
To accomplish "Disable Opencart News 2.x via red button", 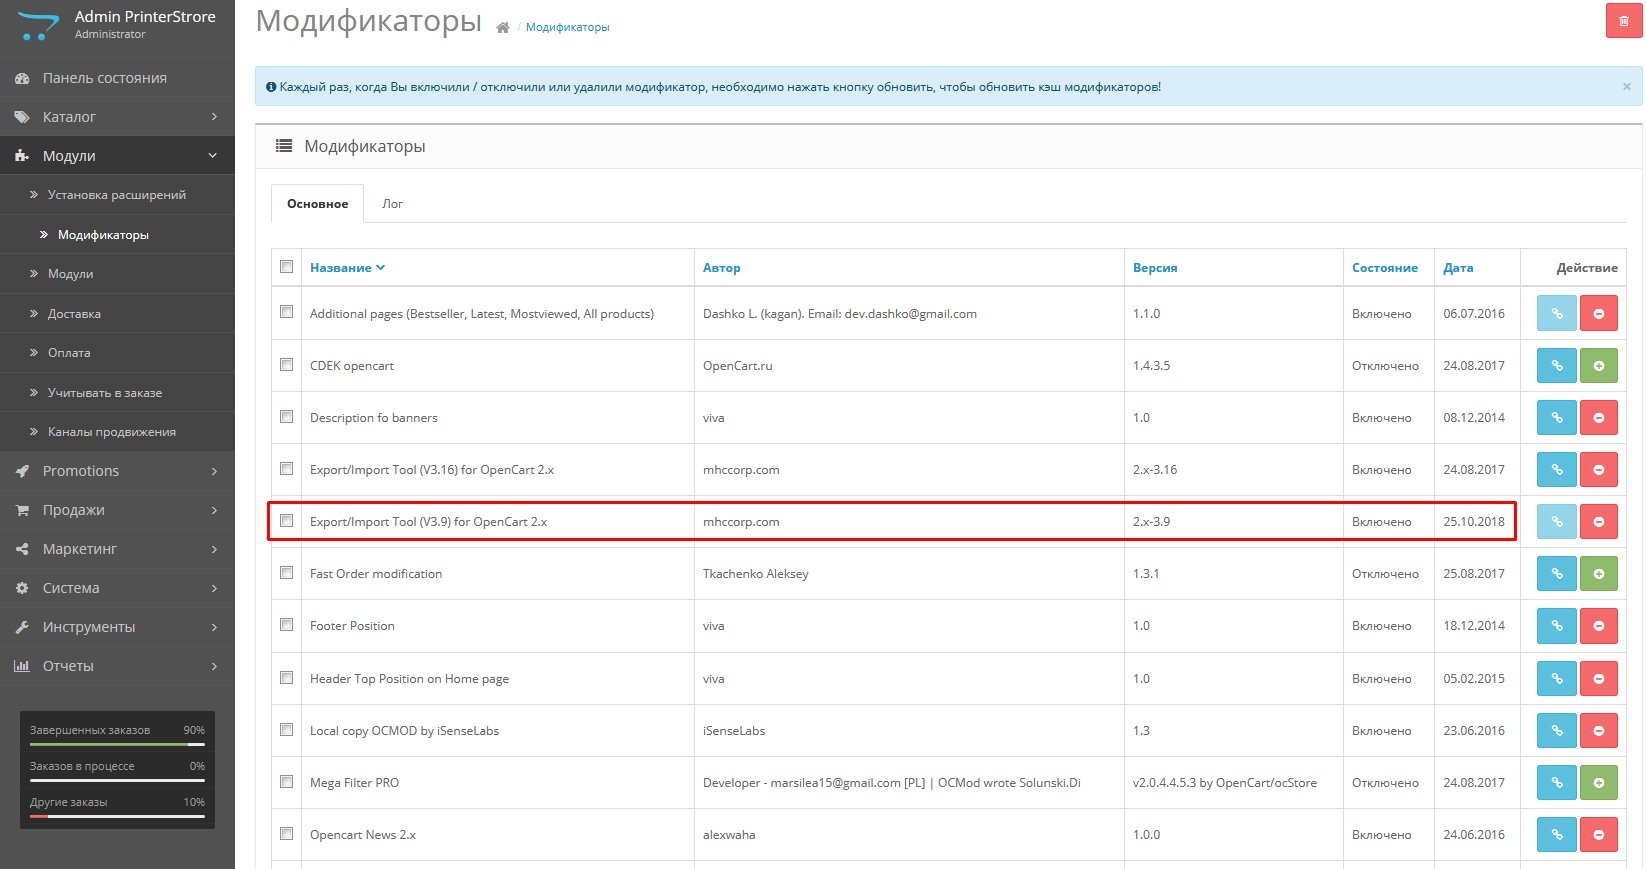I will pyautogui.click(x=1598, y=834).
